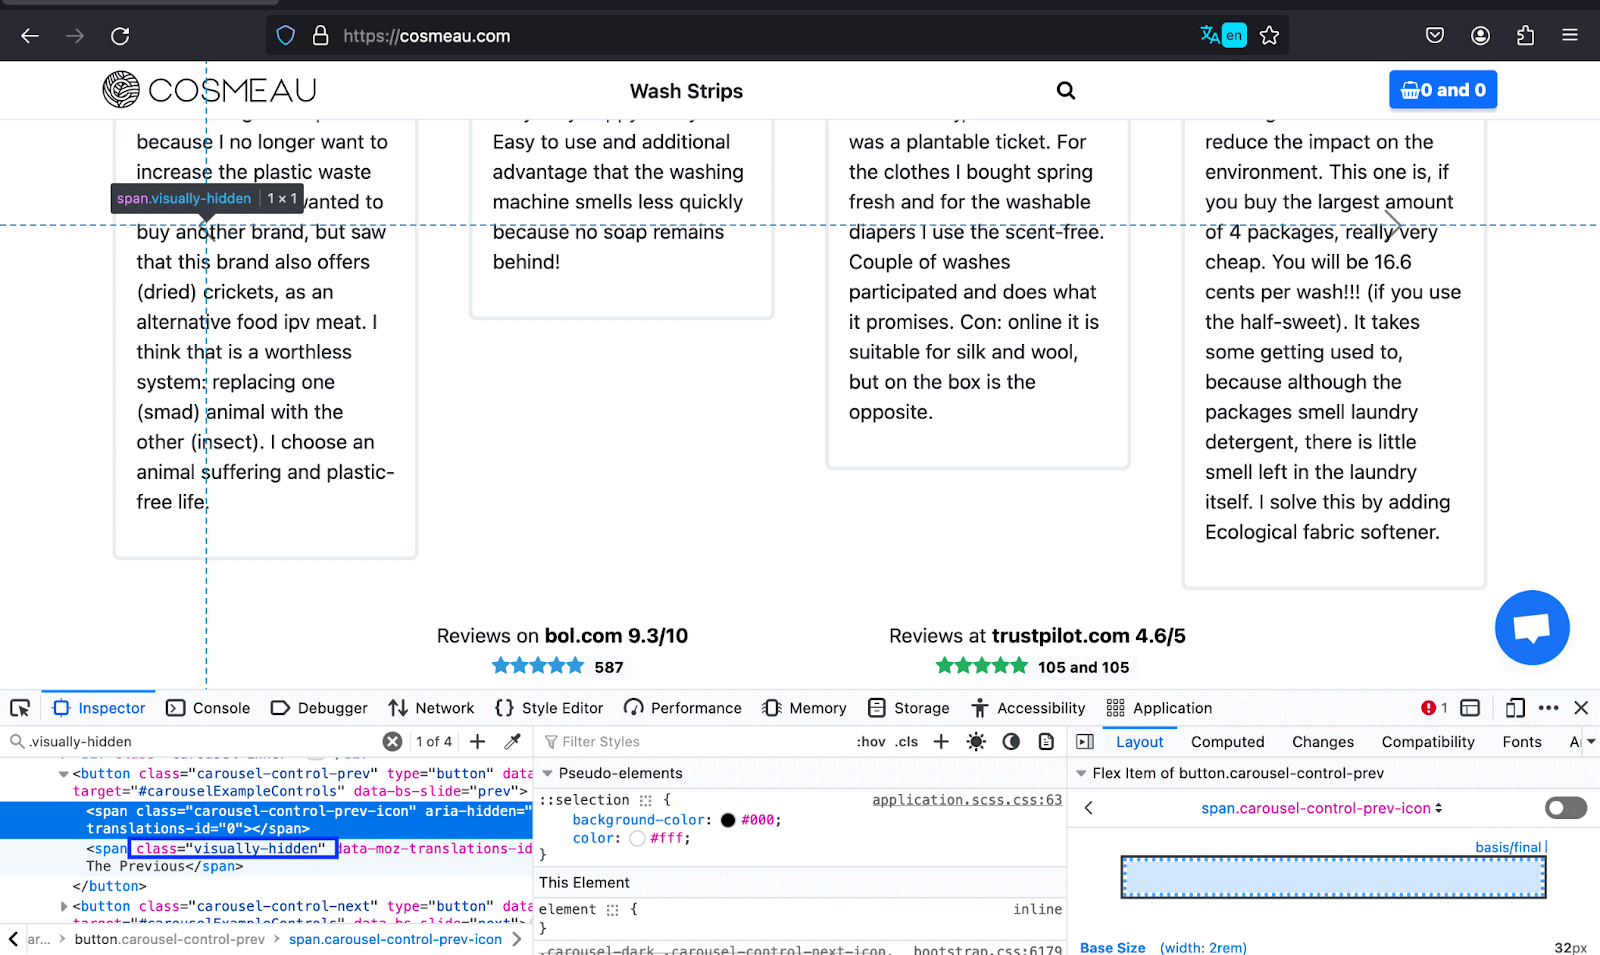This screenshot has height=955, width=1600.
Task: Toggle print media simulation
Action: click(x=1046, y=742)
